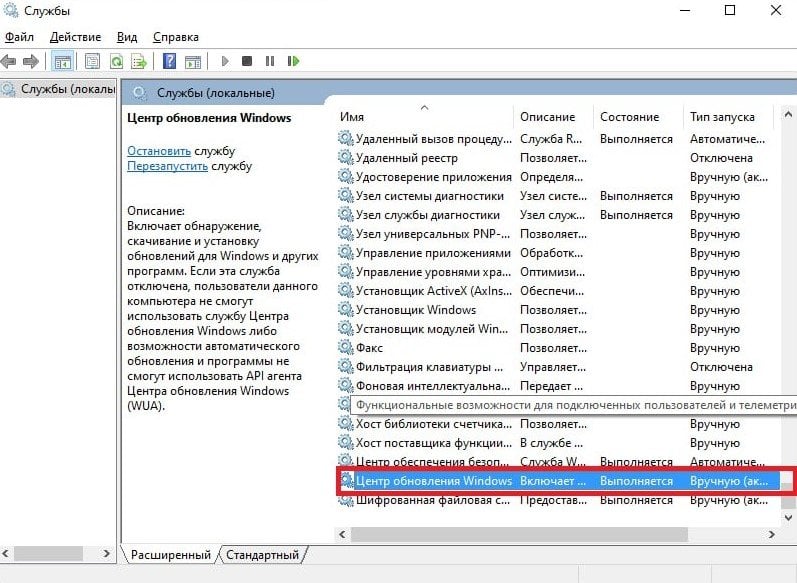Image resolution: width=797 pixels, height=583 pixels.
Task: Click the left pane scroll right arrow
Action: coord(106,553)
